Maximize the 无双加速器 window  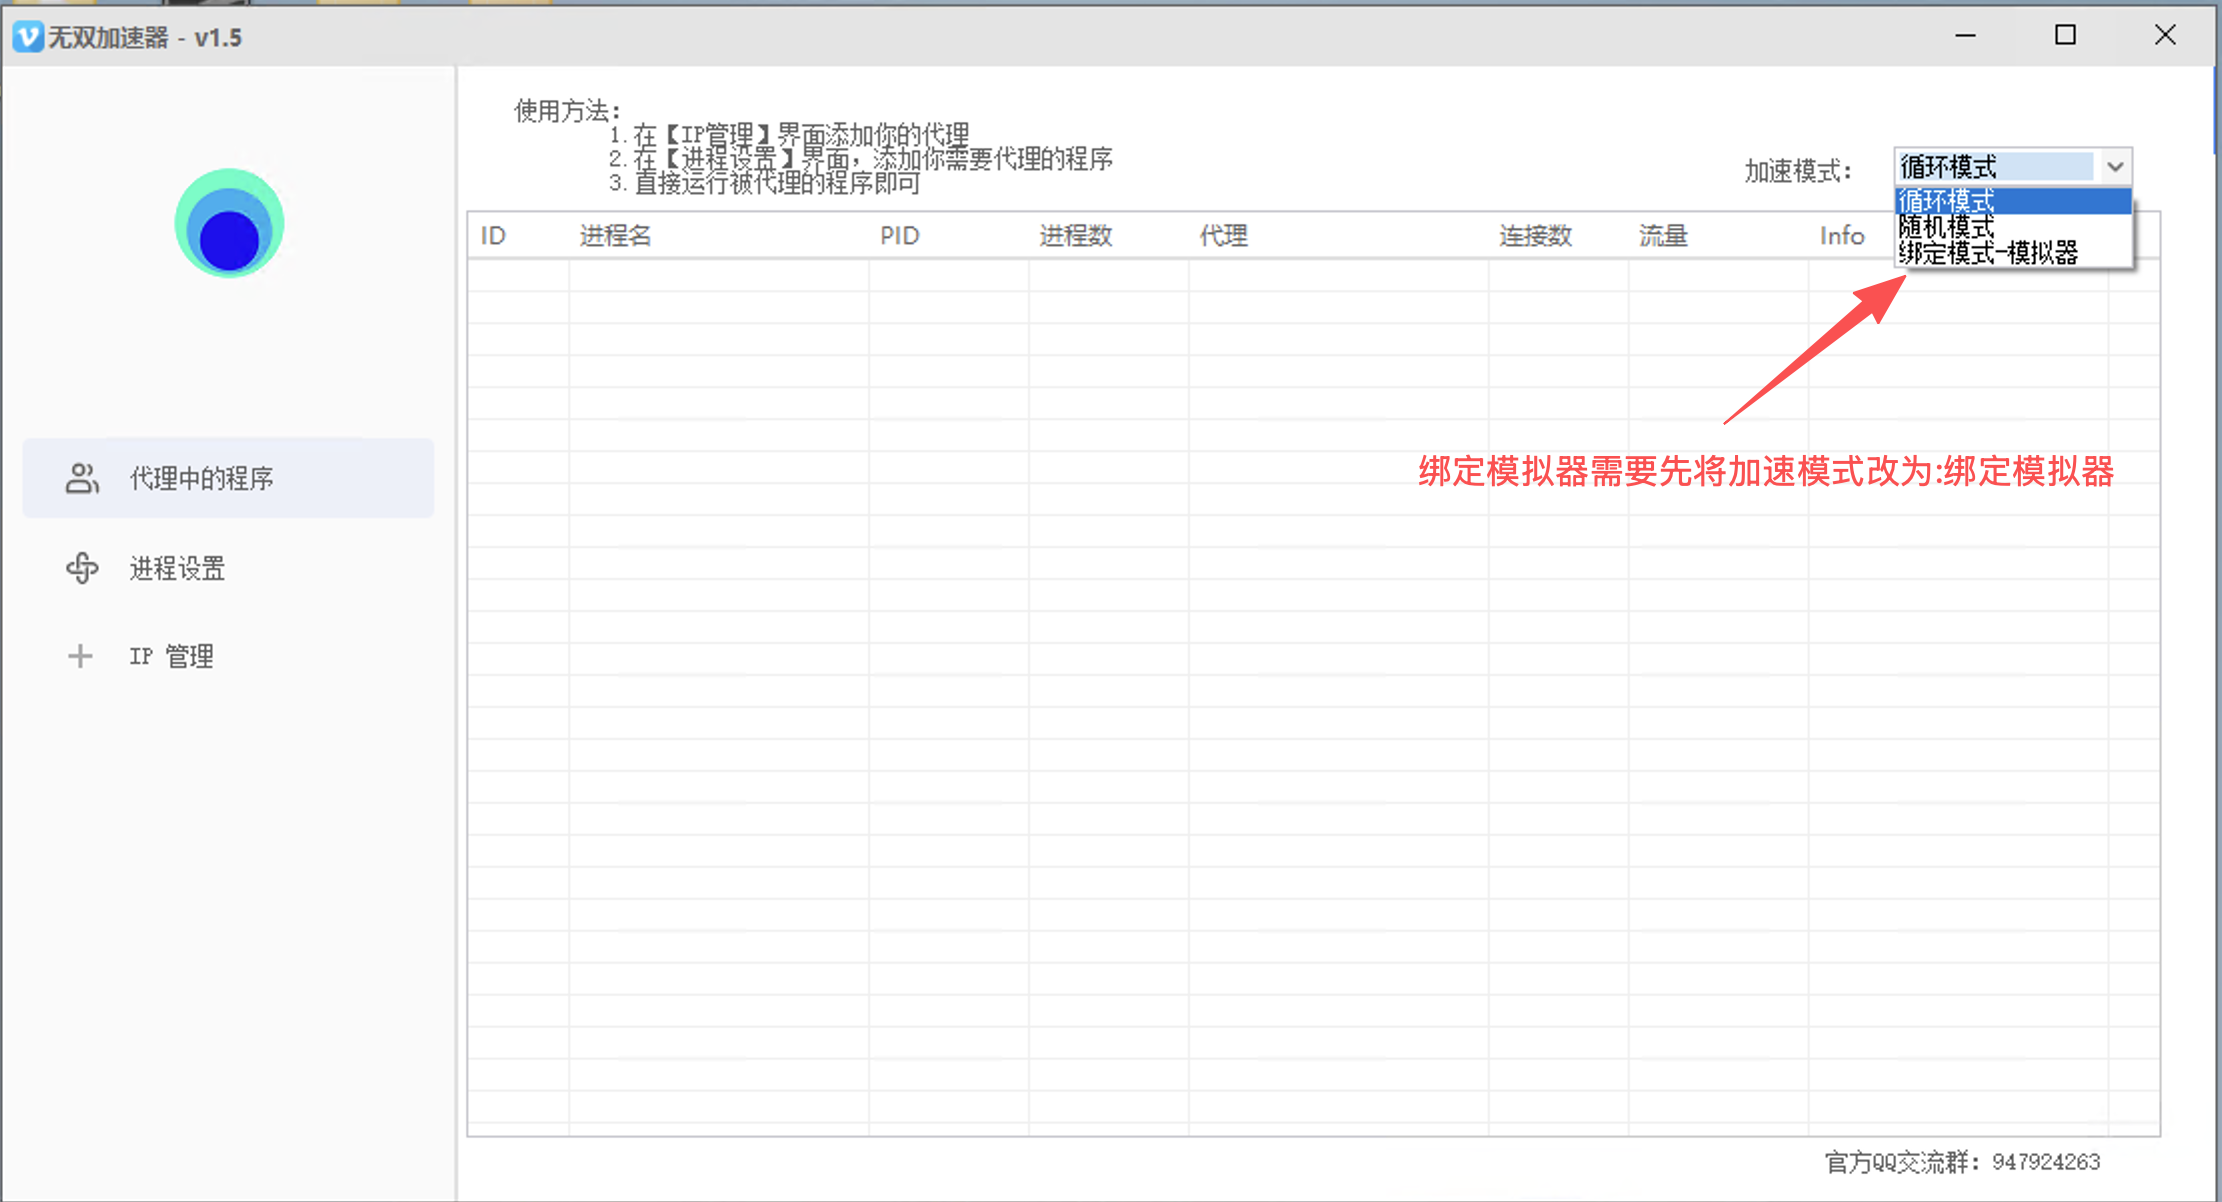(x=2065, y=36)
